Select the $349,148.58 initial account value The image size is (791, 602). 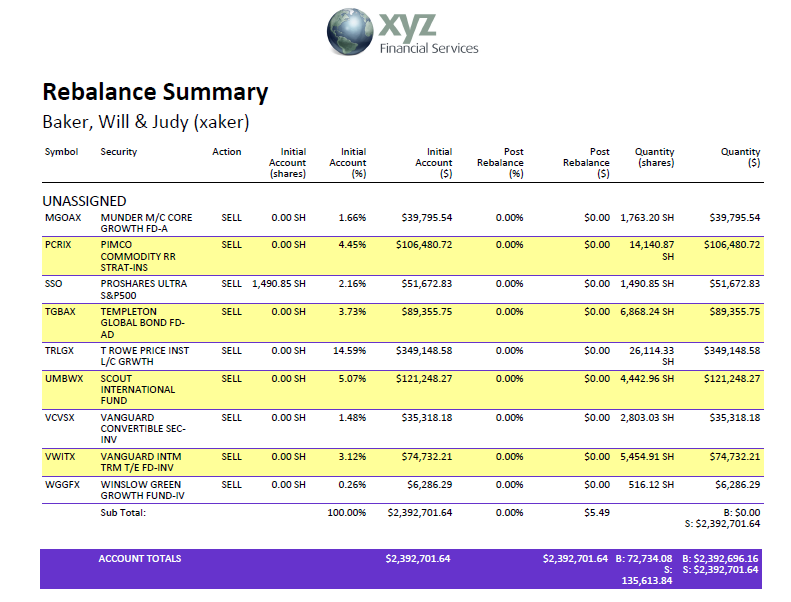coord(419,351)
